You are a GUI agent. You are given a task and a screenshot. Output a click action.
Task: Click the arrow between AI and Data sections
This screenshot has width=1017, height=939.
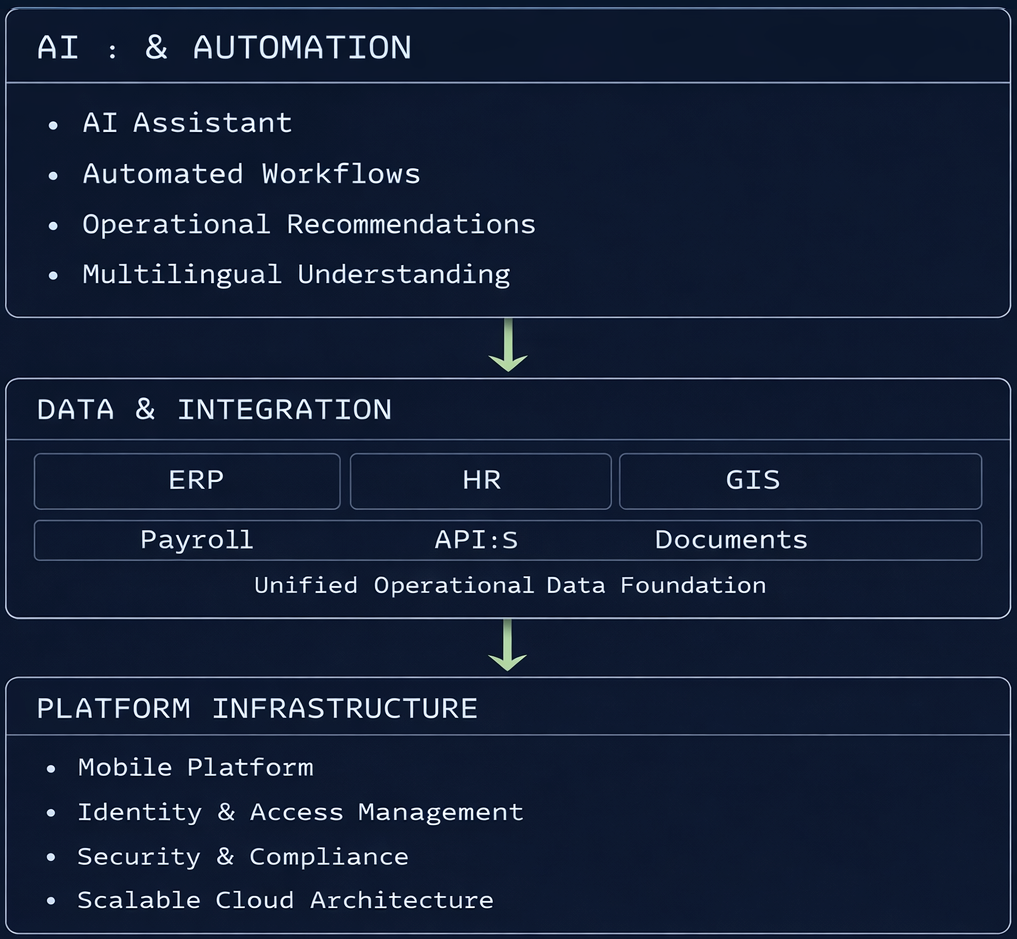509,346
